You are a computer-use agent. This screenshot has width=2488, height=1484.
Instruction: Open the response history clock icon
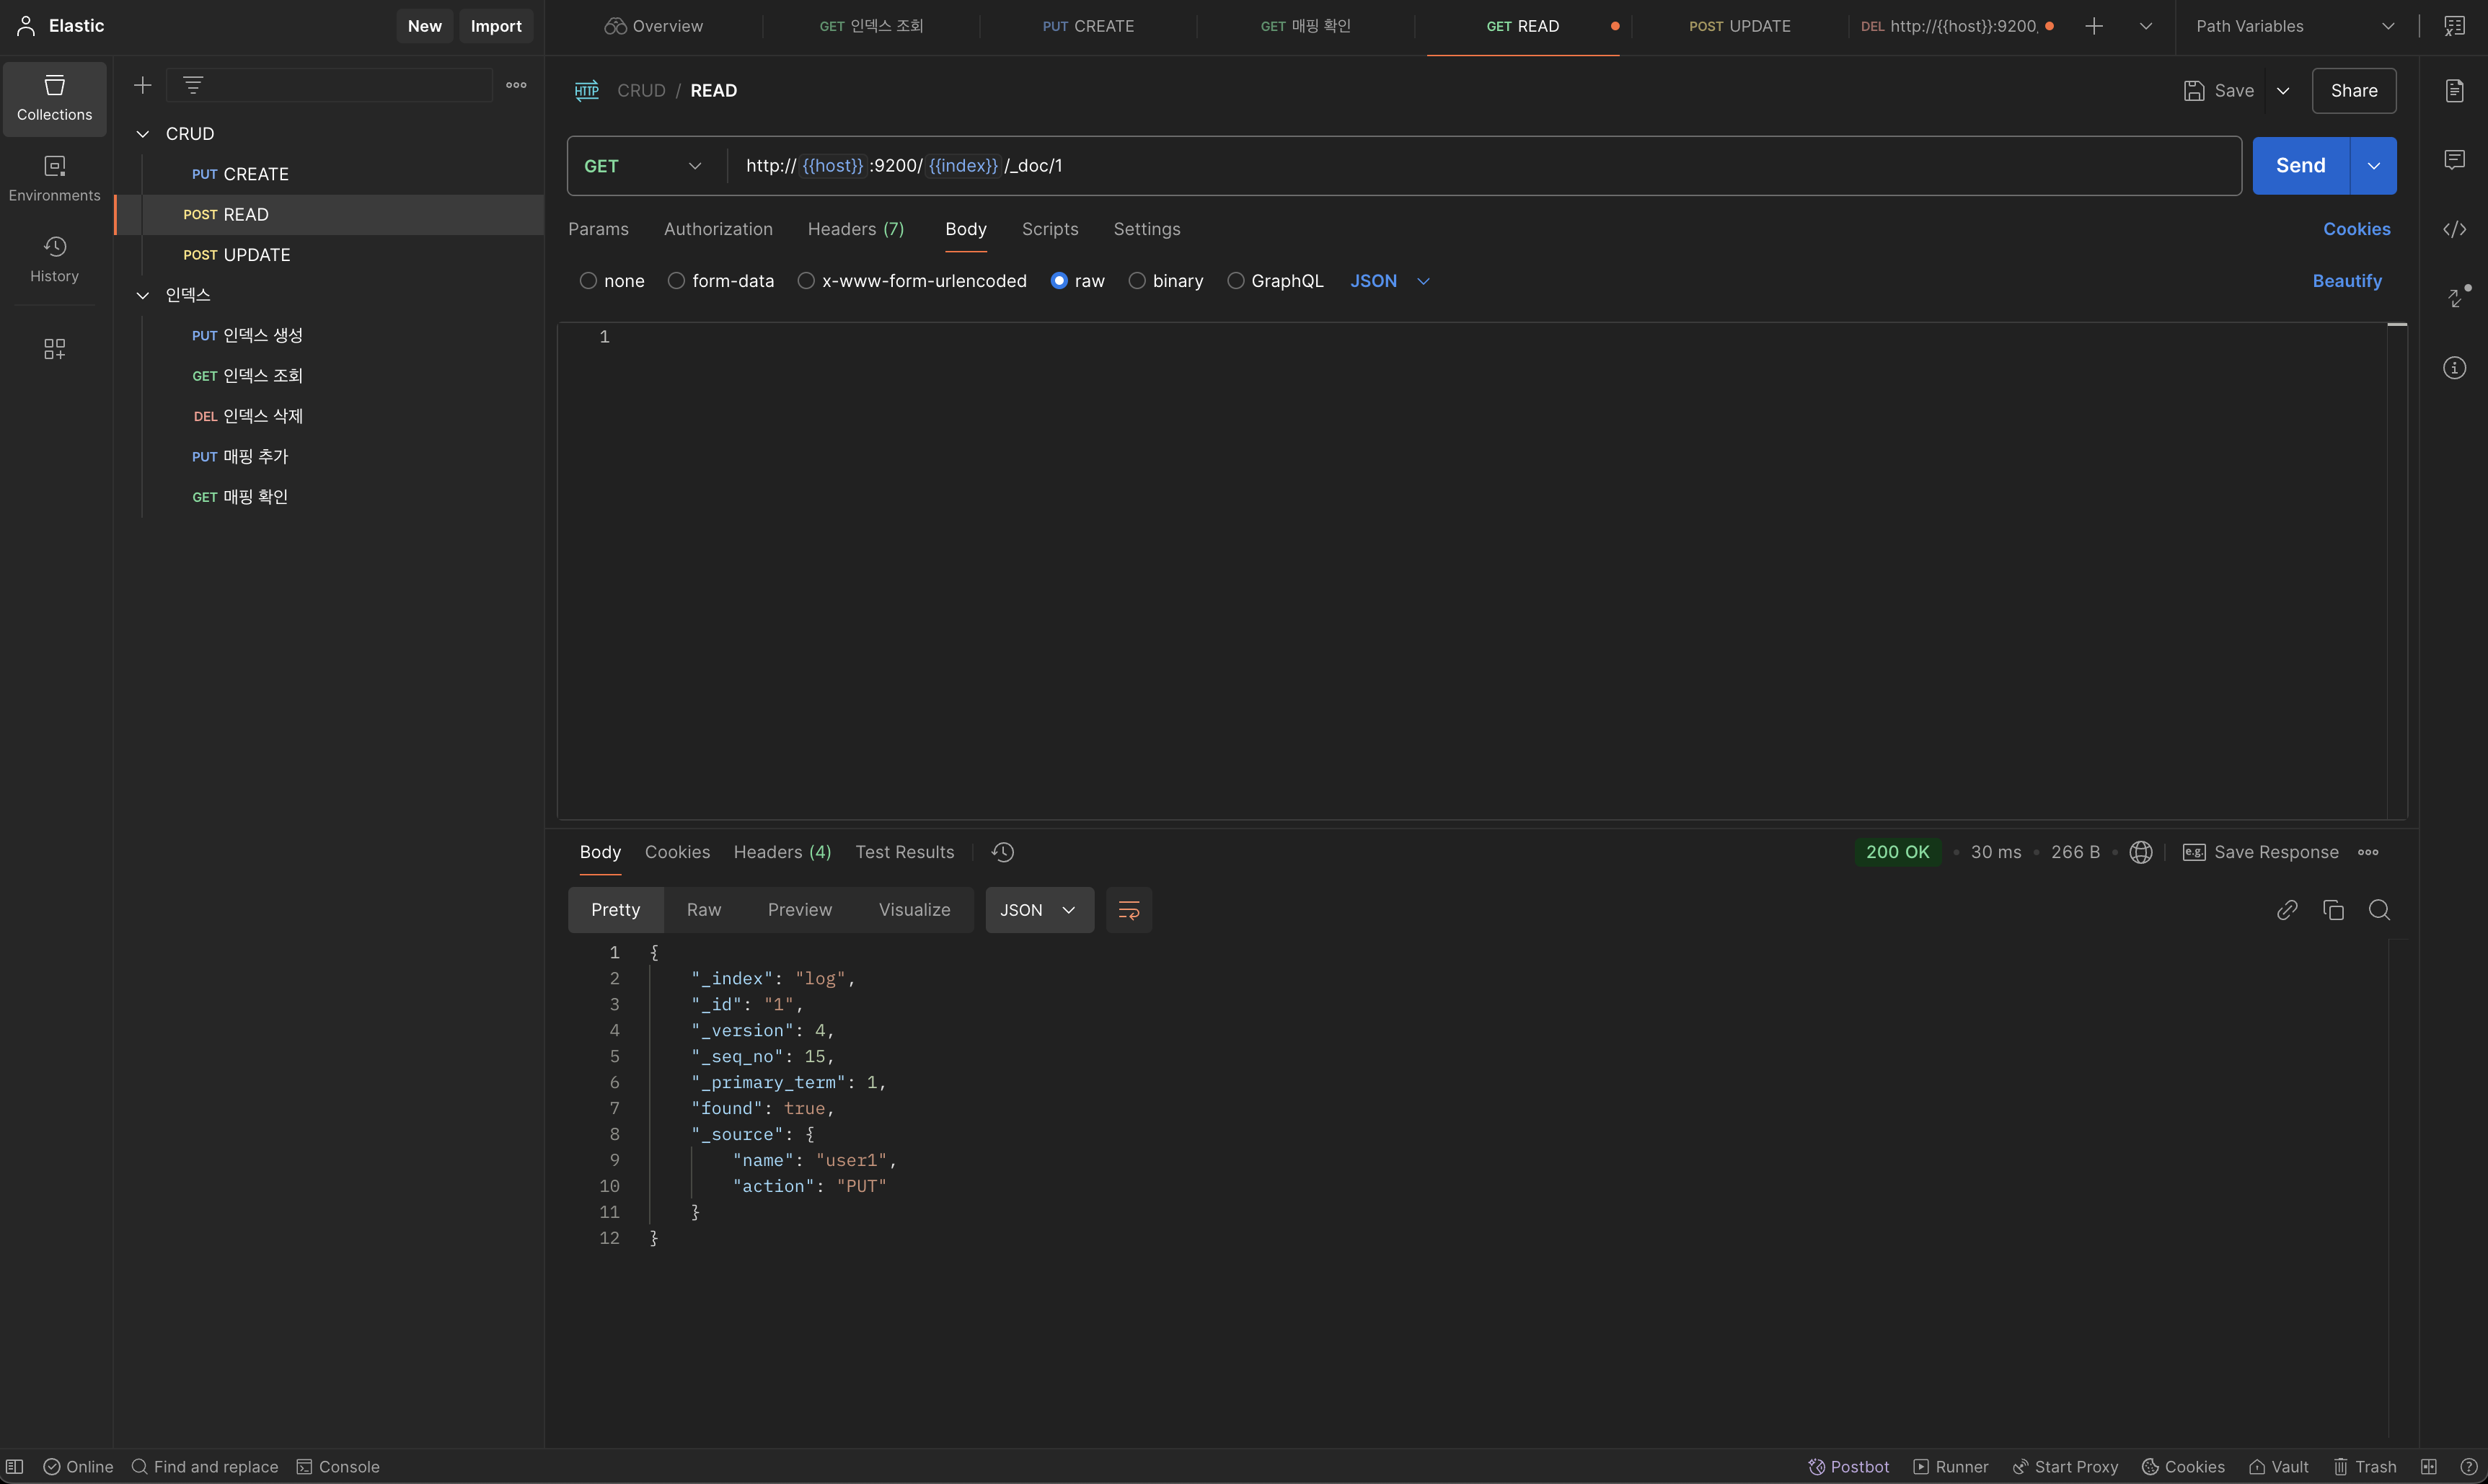[1003, 852]
